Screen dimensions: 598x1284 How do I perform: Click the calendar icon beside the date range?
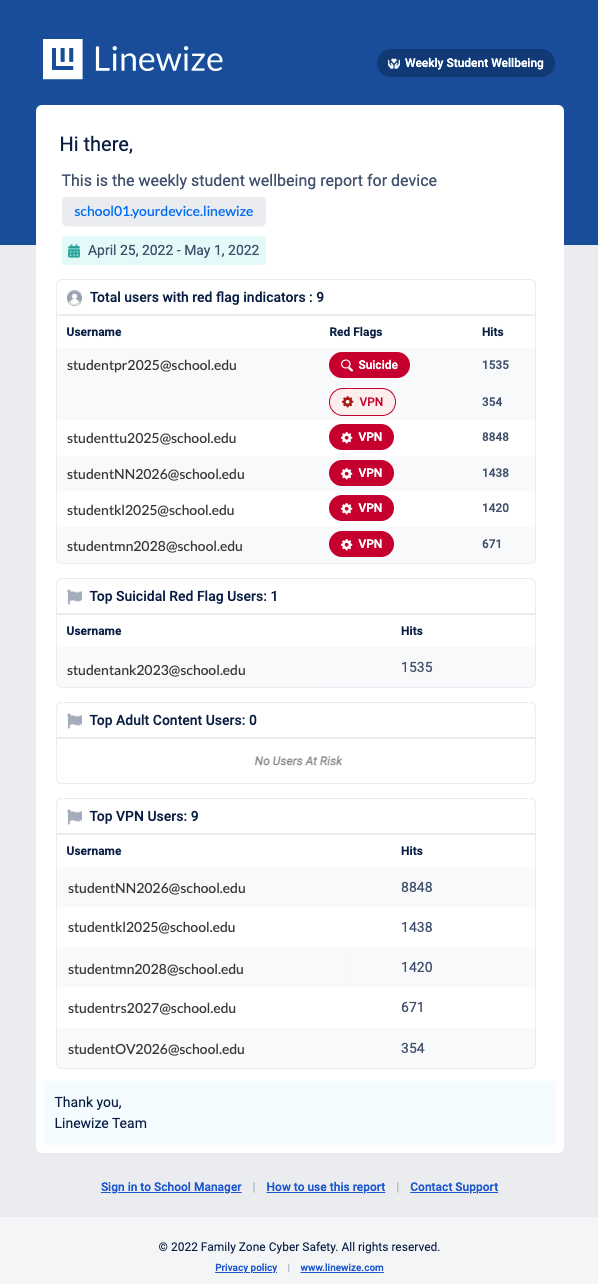tap(74, 250)
